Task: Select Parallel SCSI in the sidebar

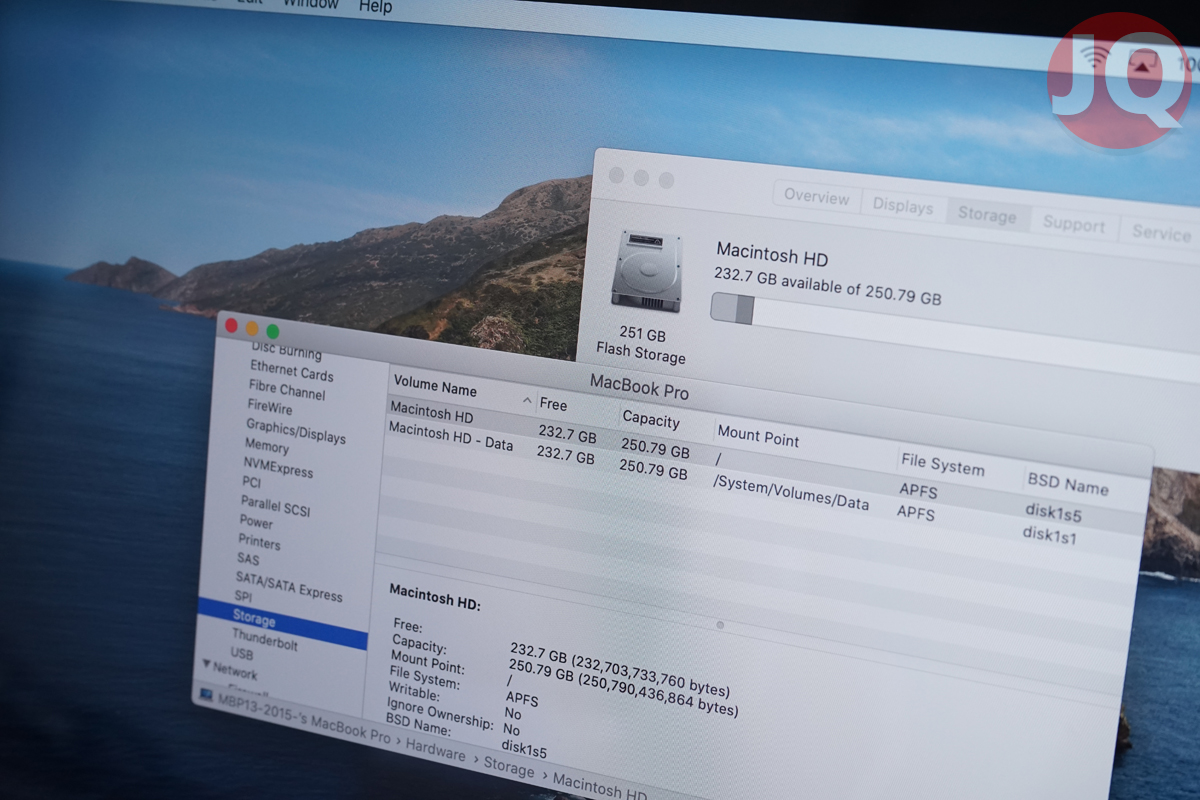Action: pos(275,505)
